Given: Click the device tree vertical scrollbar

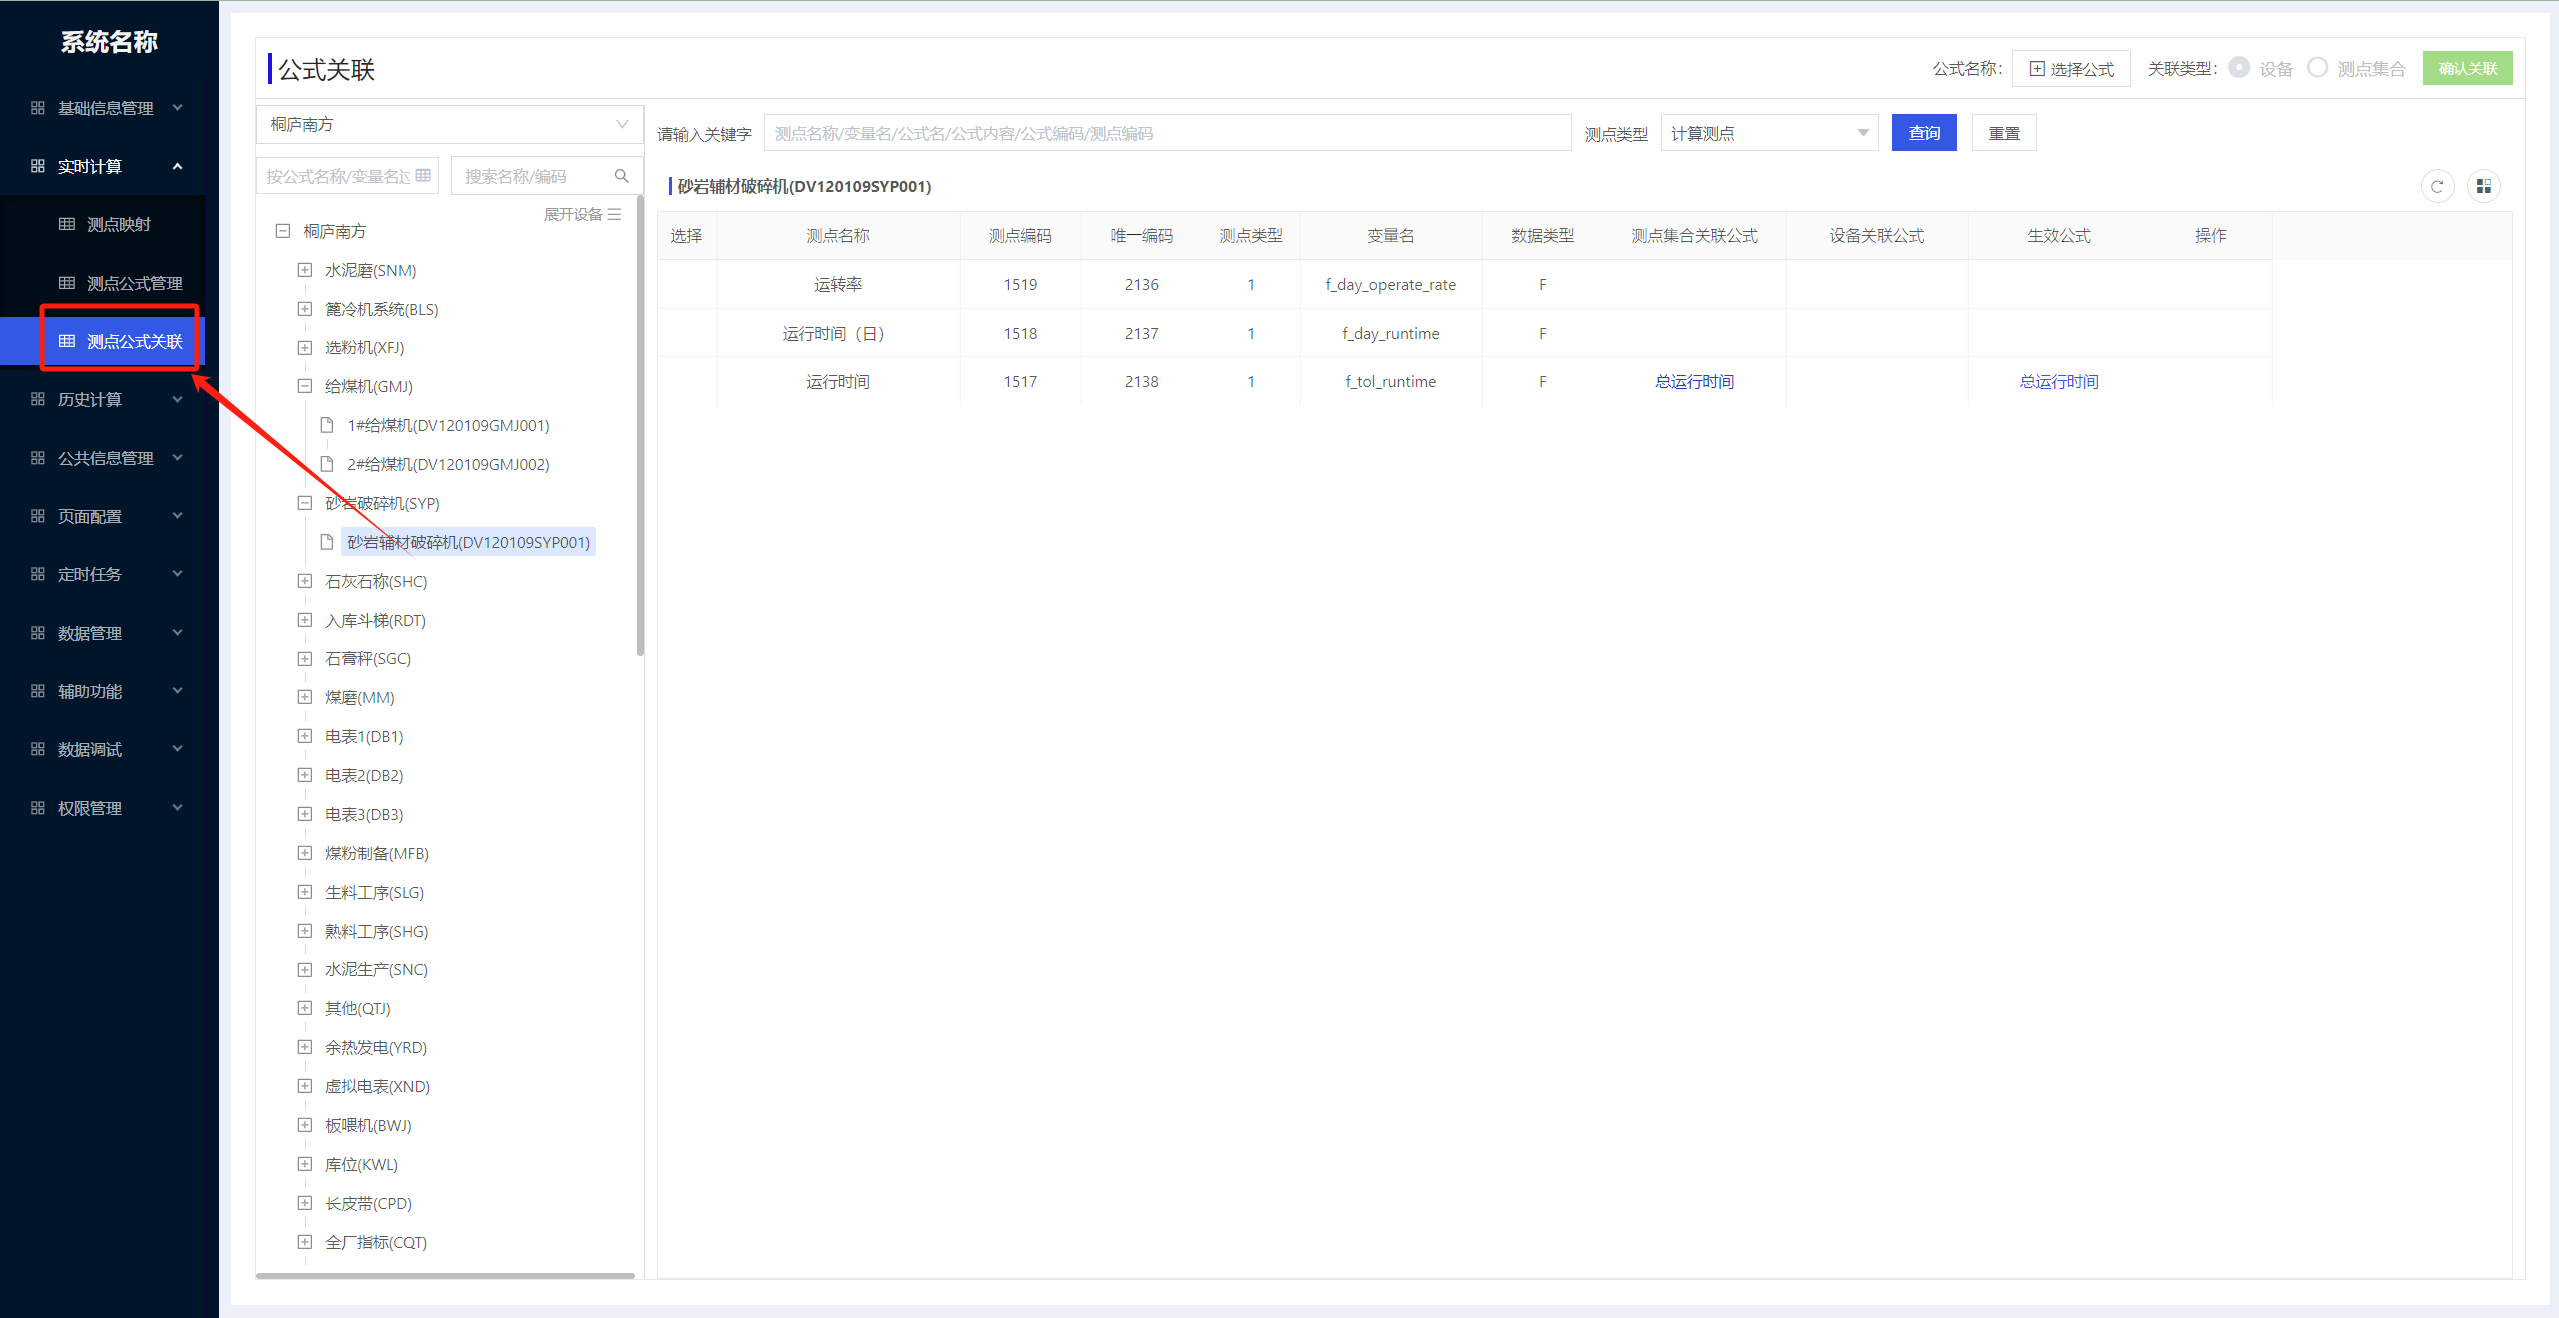Looking at the screenshot, I should [640, 426].
